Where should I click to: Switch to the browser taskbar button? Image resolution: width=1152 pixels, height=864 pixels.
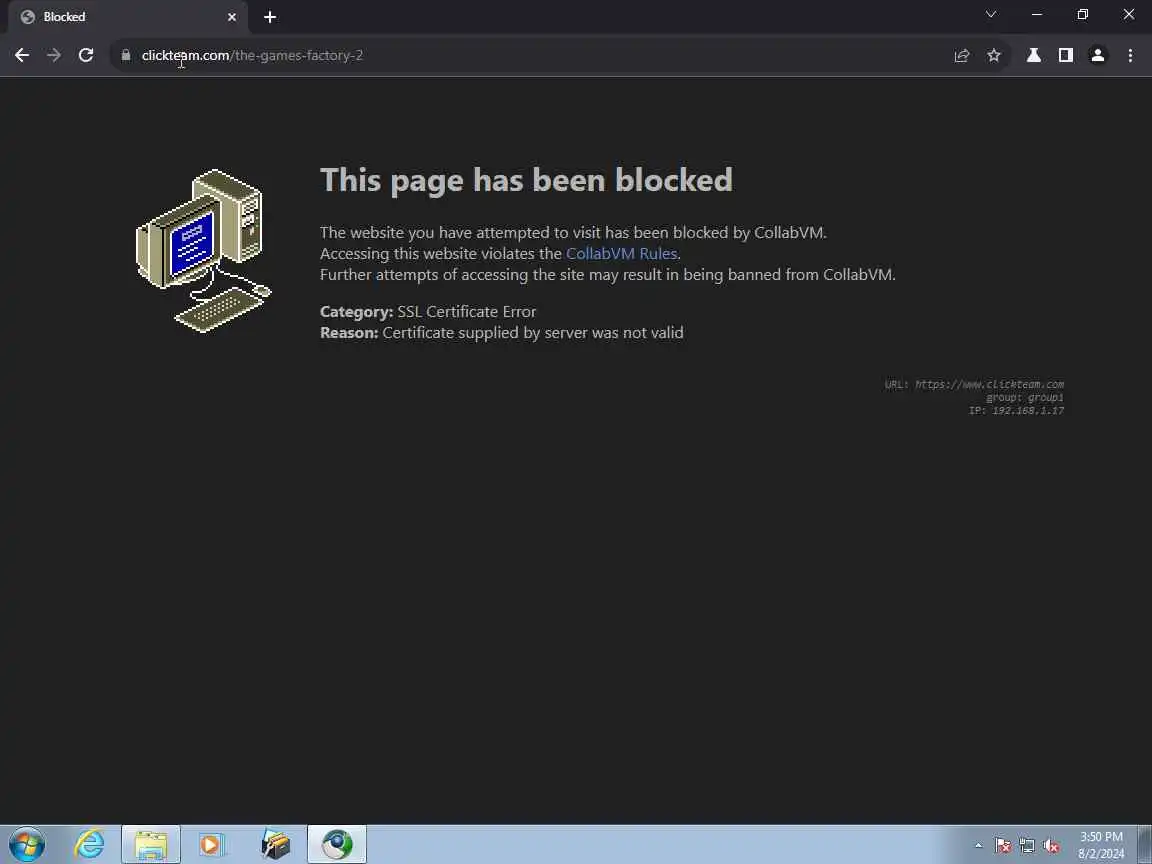[x=336, y=844]
